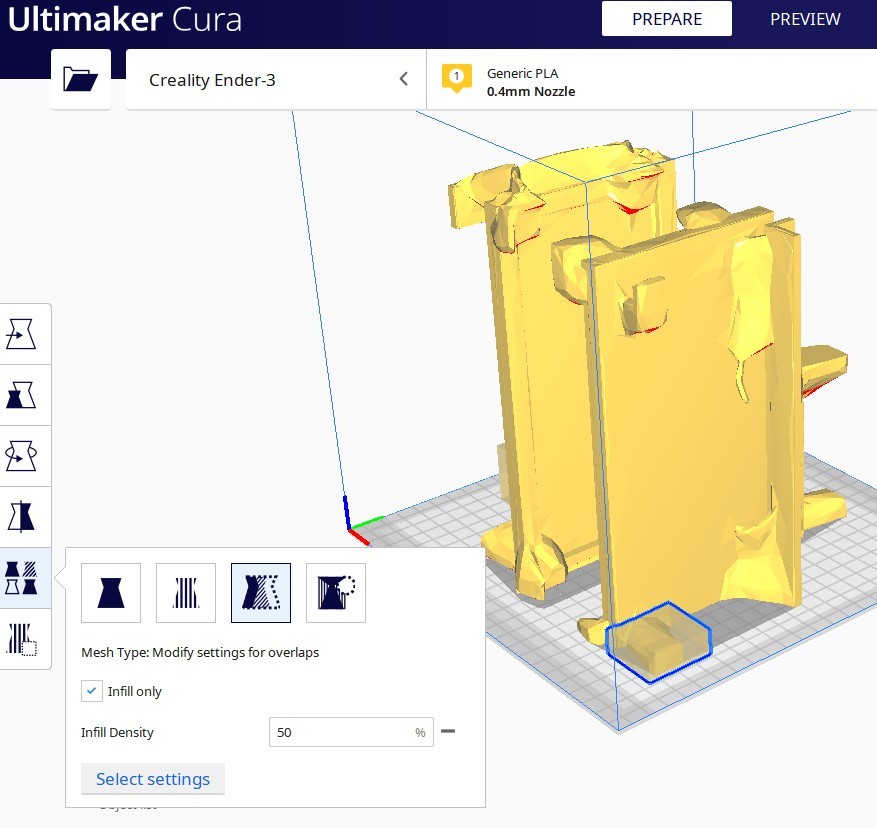877x828 pixels.
Task: Click the extruder 1 material icon
Action: (x=456, y=78)
